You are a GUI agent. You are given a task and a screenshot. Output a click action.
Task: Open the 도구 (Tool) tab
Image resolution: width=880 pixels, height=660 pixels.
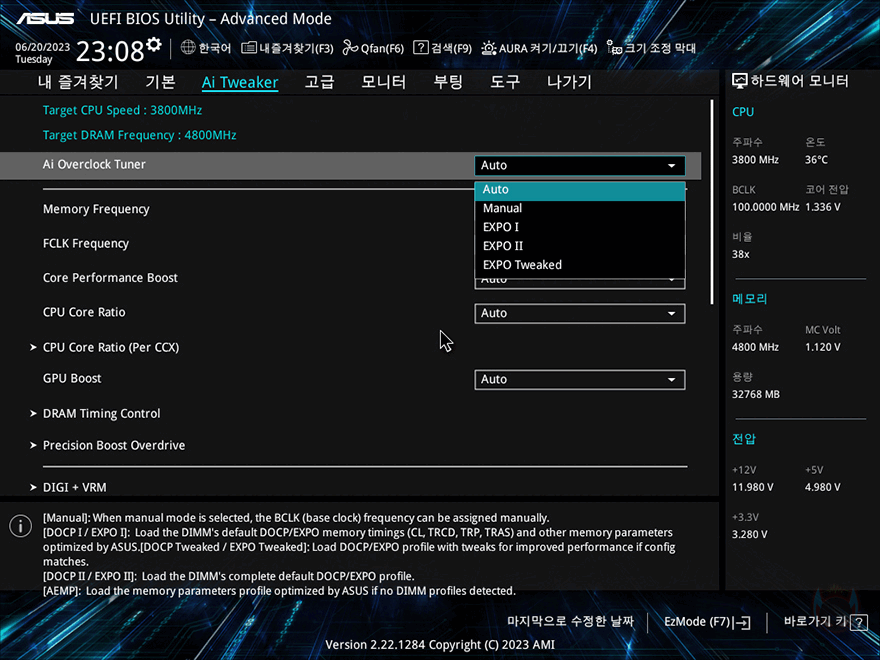[x=505, y=82]
